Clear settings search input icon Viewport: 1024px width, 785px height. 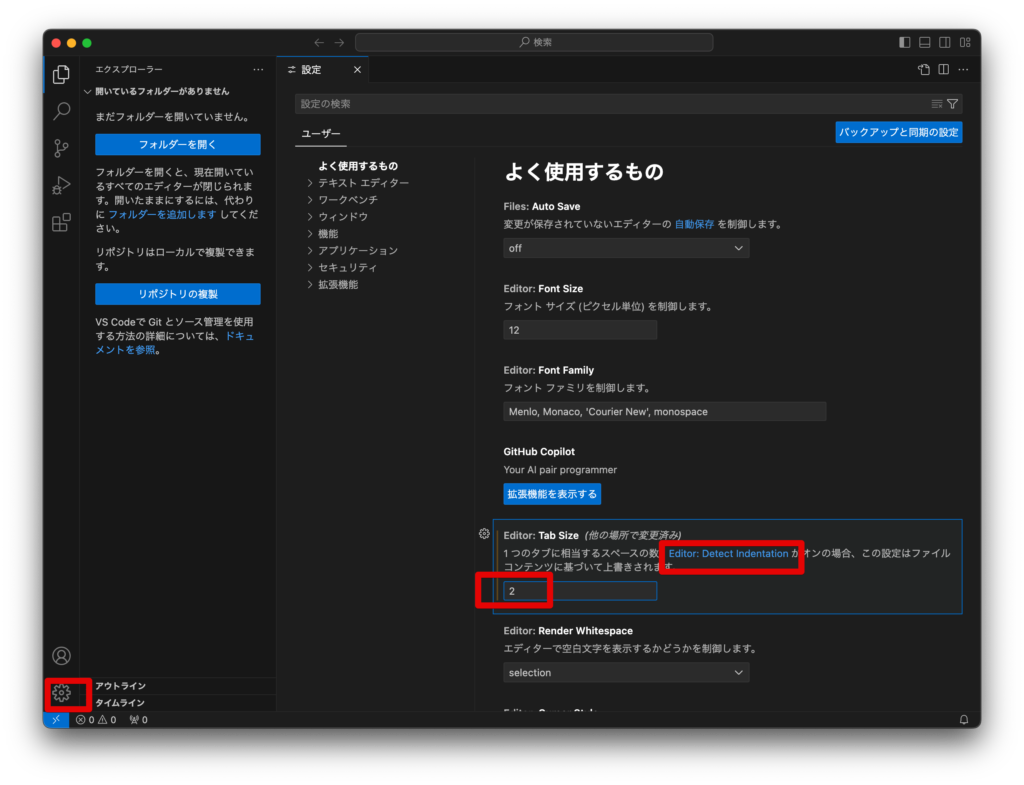coord(936,104)
